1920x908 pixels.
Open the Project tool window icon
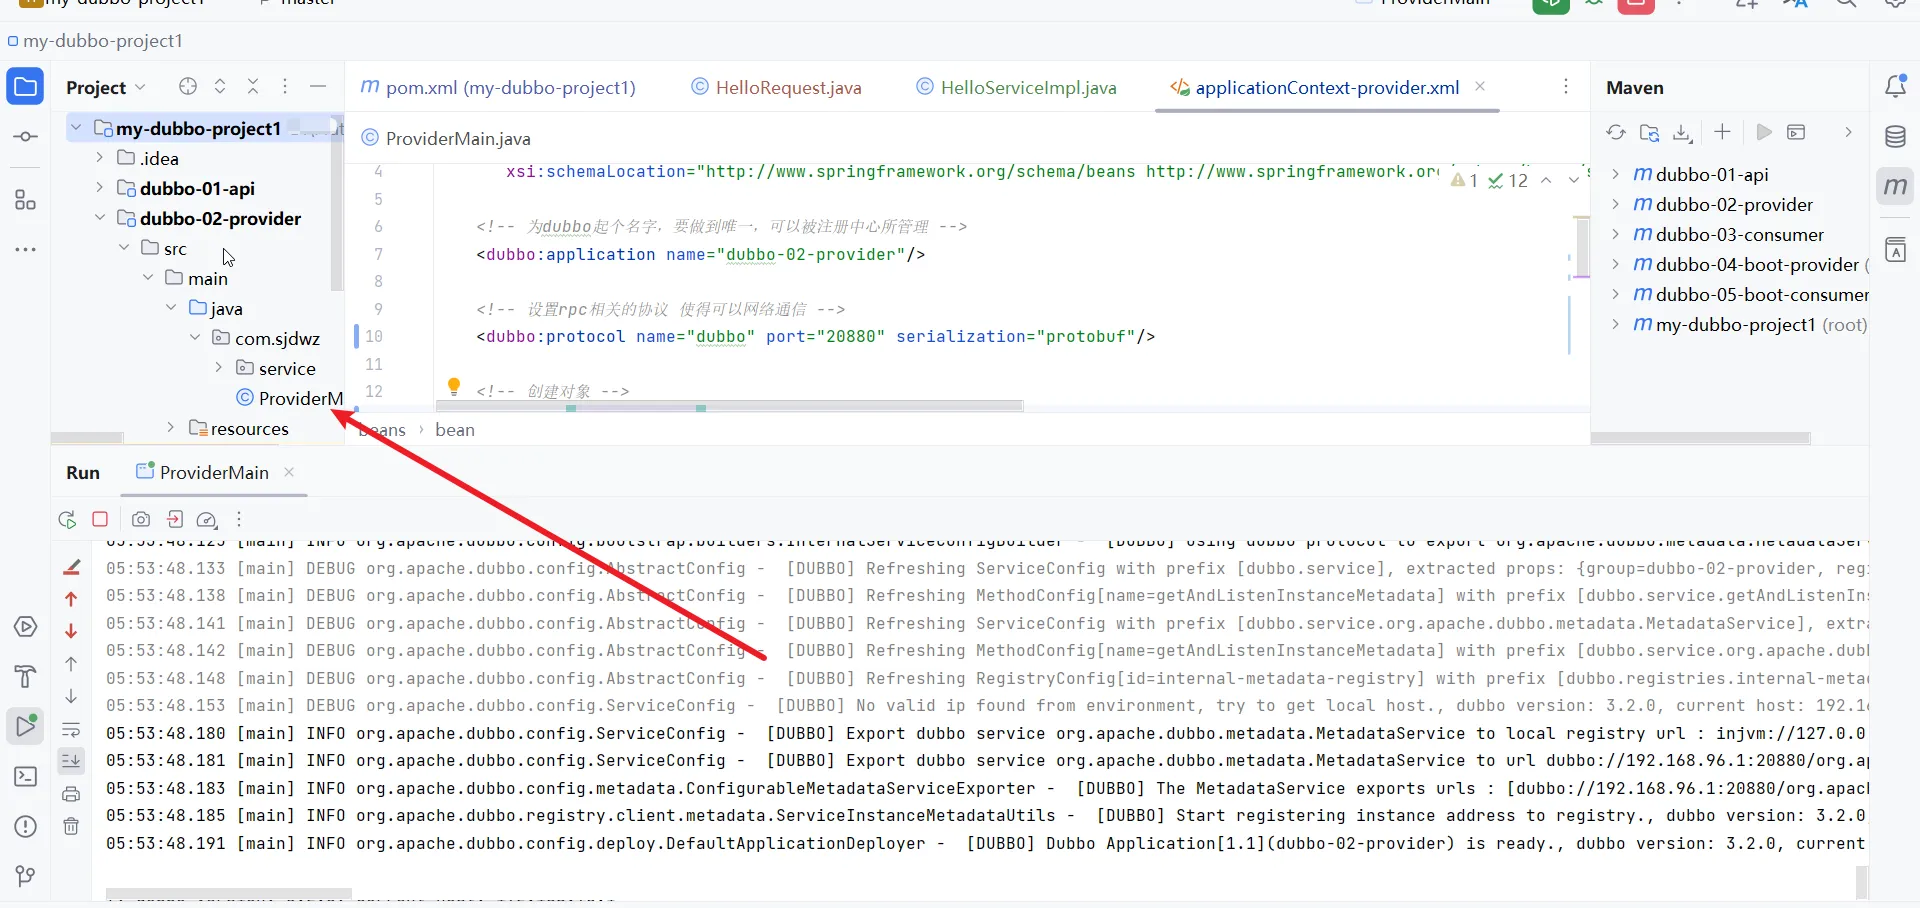(25, 87)
